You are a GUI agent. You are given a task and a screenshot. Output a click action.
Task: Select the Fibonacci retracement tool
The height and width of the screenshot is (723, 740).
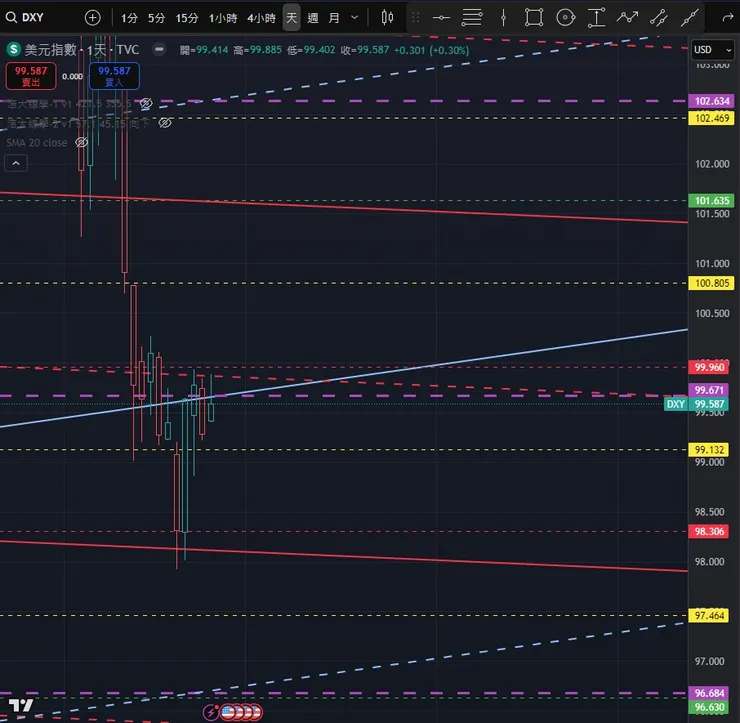click(471, 18)
